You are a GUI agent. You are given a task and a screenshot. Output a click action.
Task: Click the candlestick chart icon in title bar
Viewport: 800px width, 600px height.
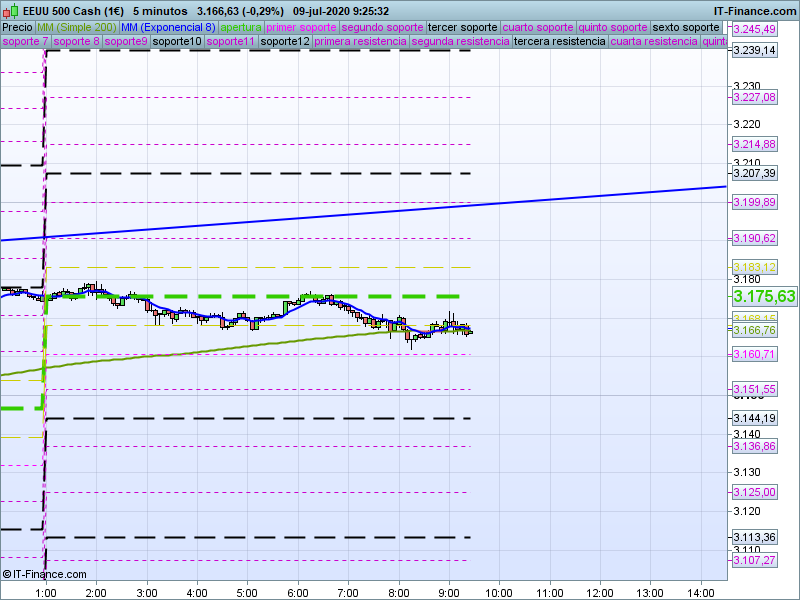8,10
